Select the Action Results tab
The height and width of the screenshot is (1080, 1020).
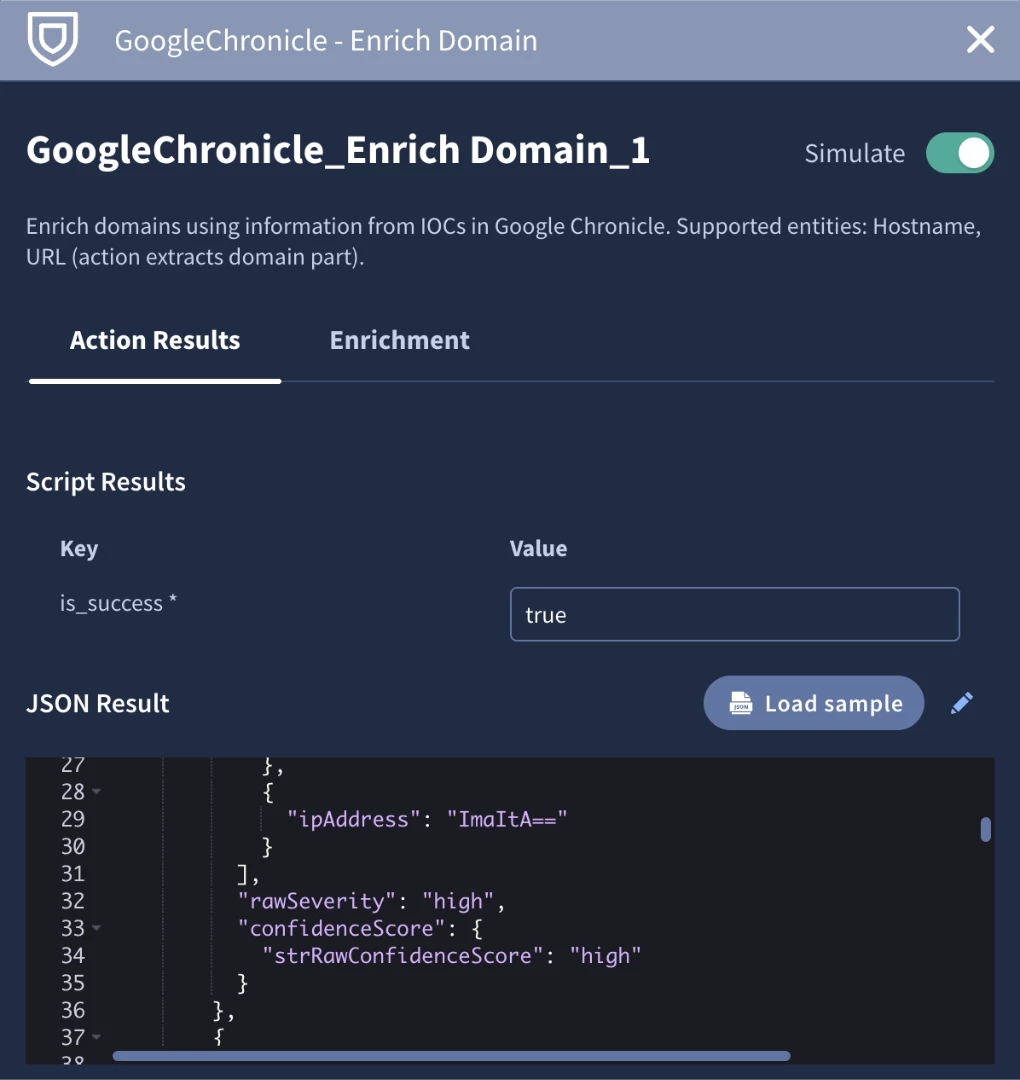[x=155, y=340]
